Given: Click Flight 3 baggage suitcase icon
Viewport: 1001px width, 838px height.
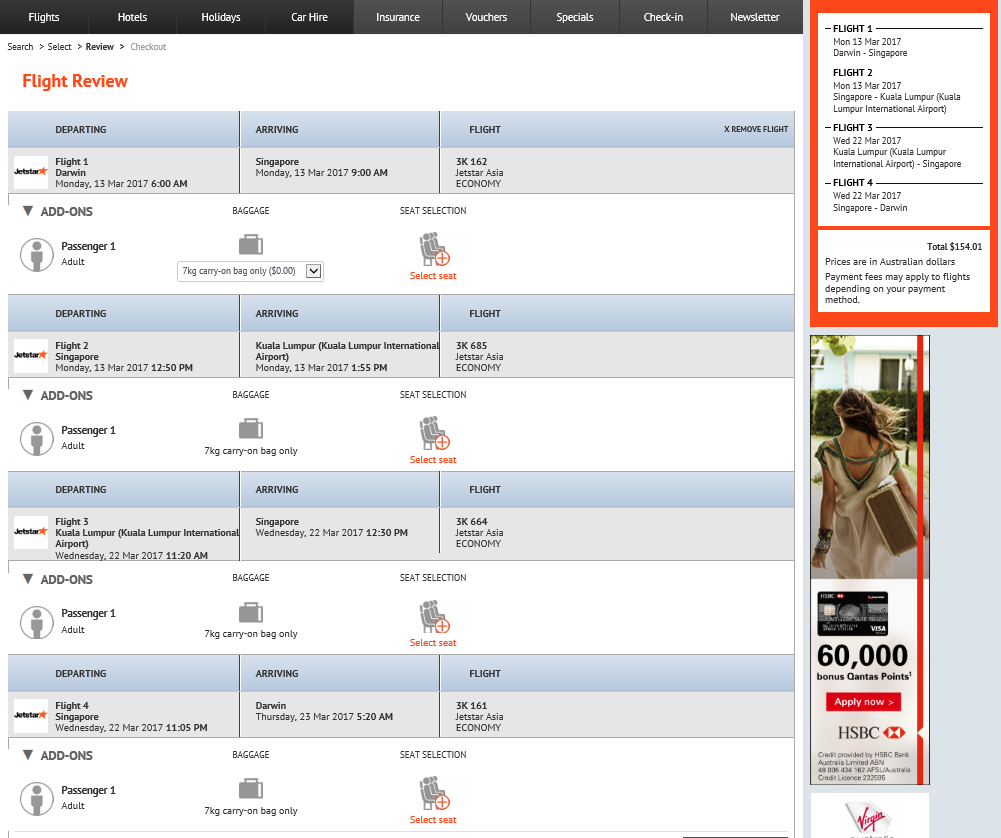Looking at the screenshot, I should [251, 612].
